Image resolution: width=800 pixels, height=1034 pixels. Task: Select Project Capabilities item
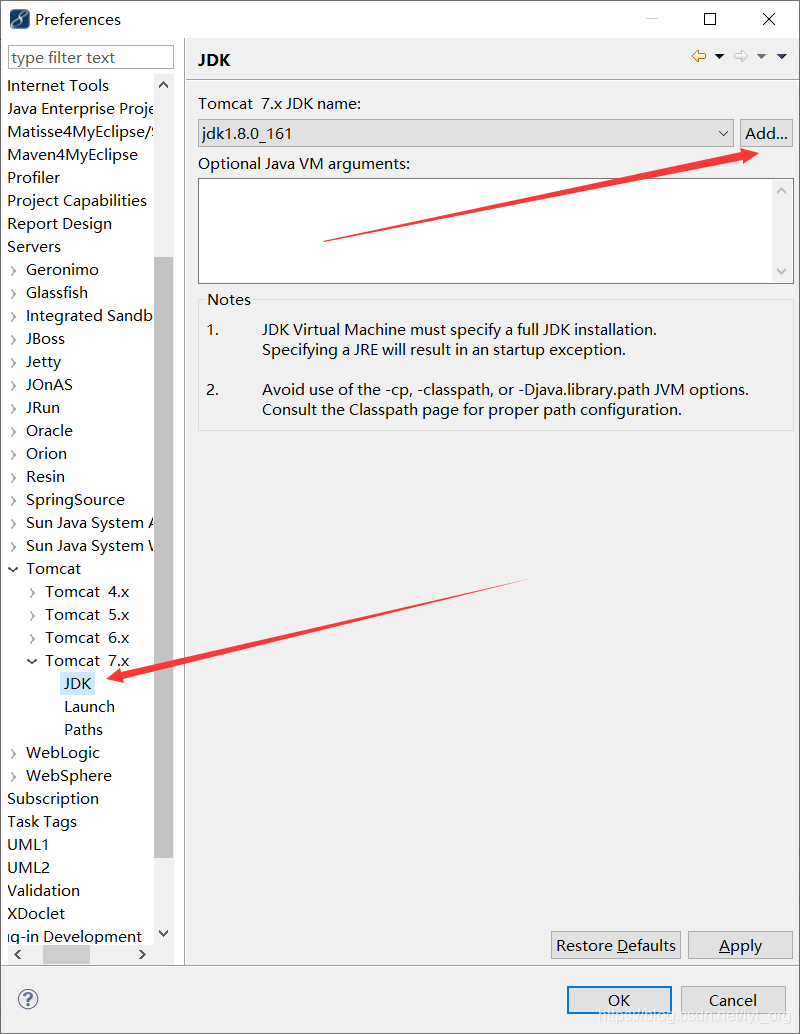[77, 200]
